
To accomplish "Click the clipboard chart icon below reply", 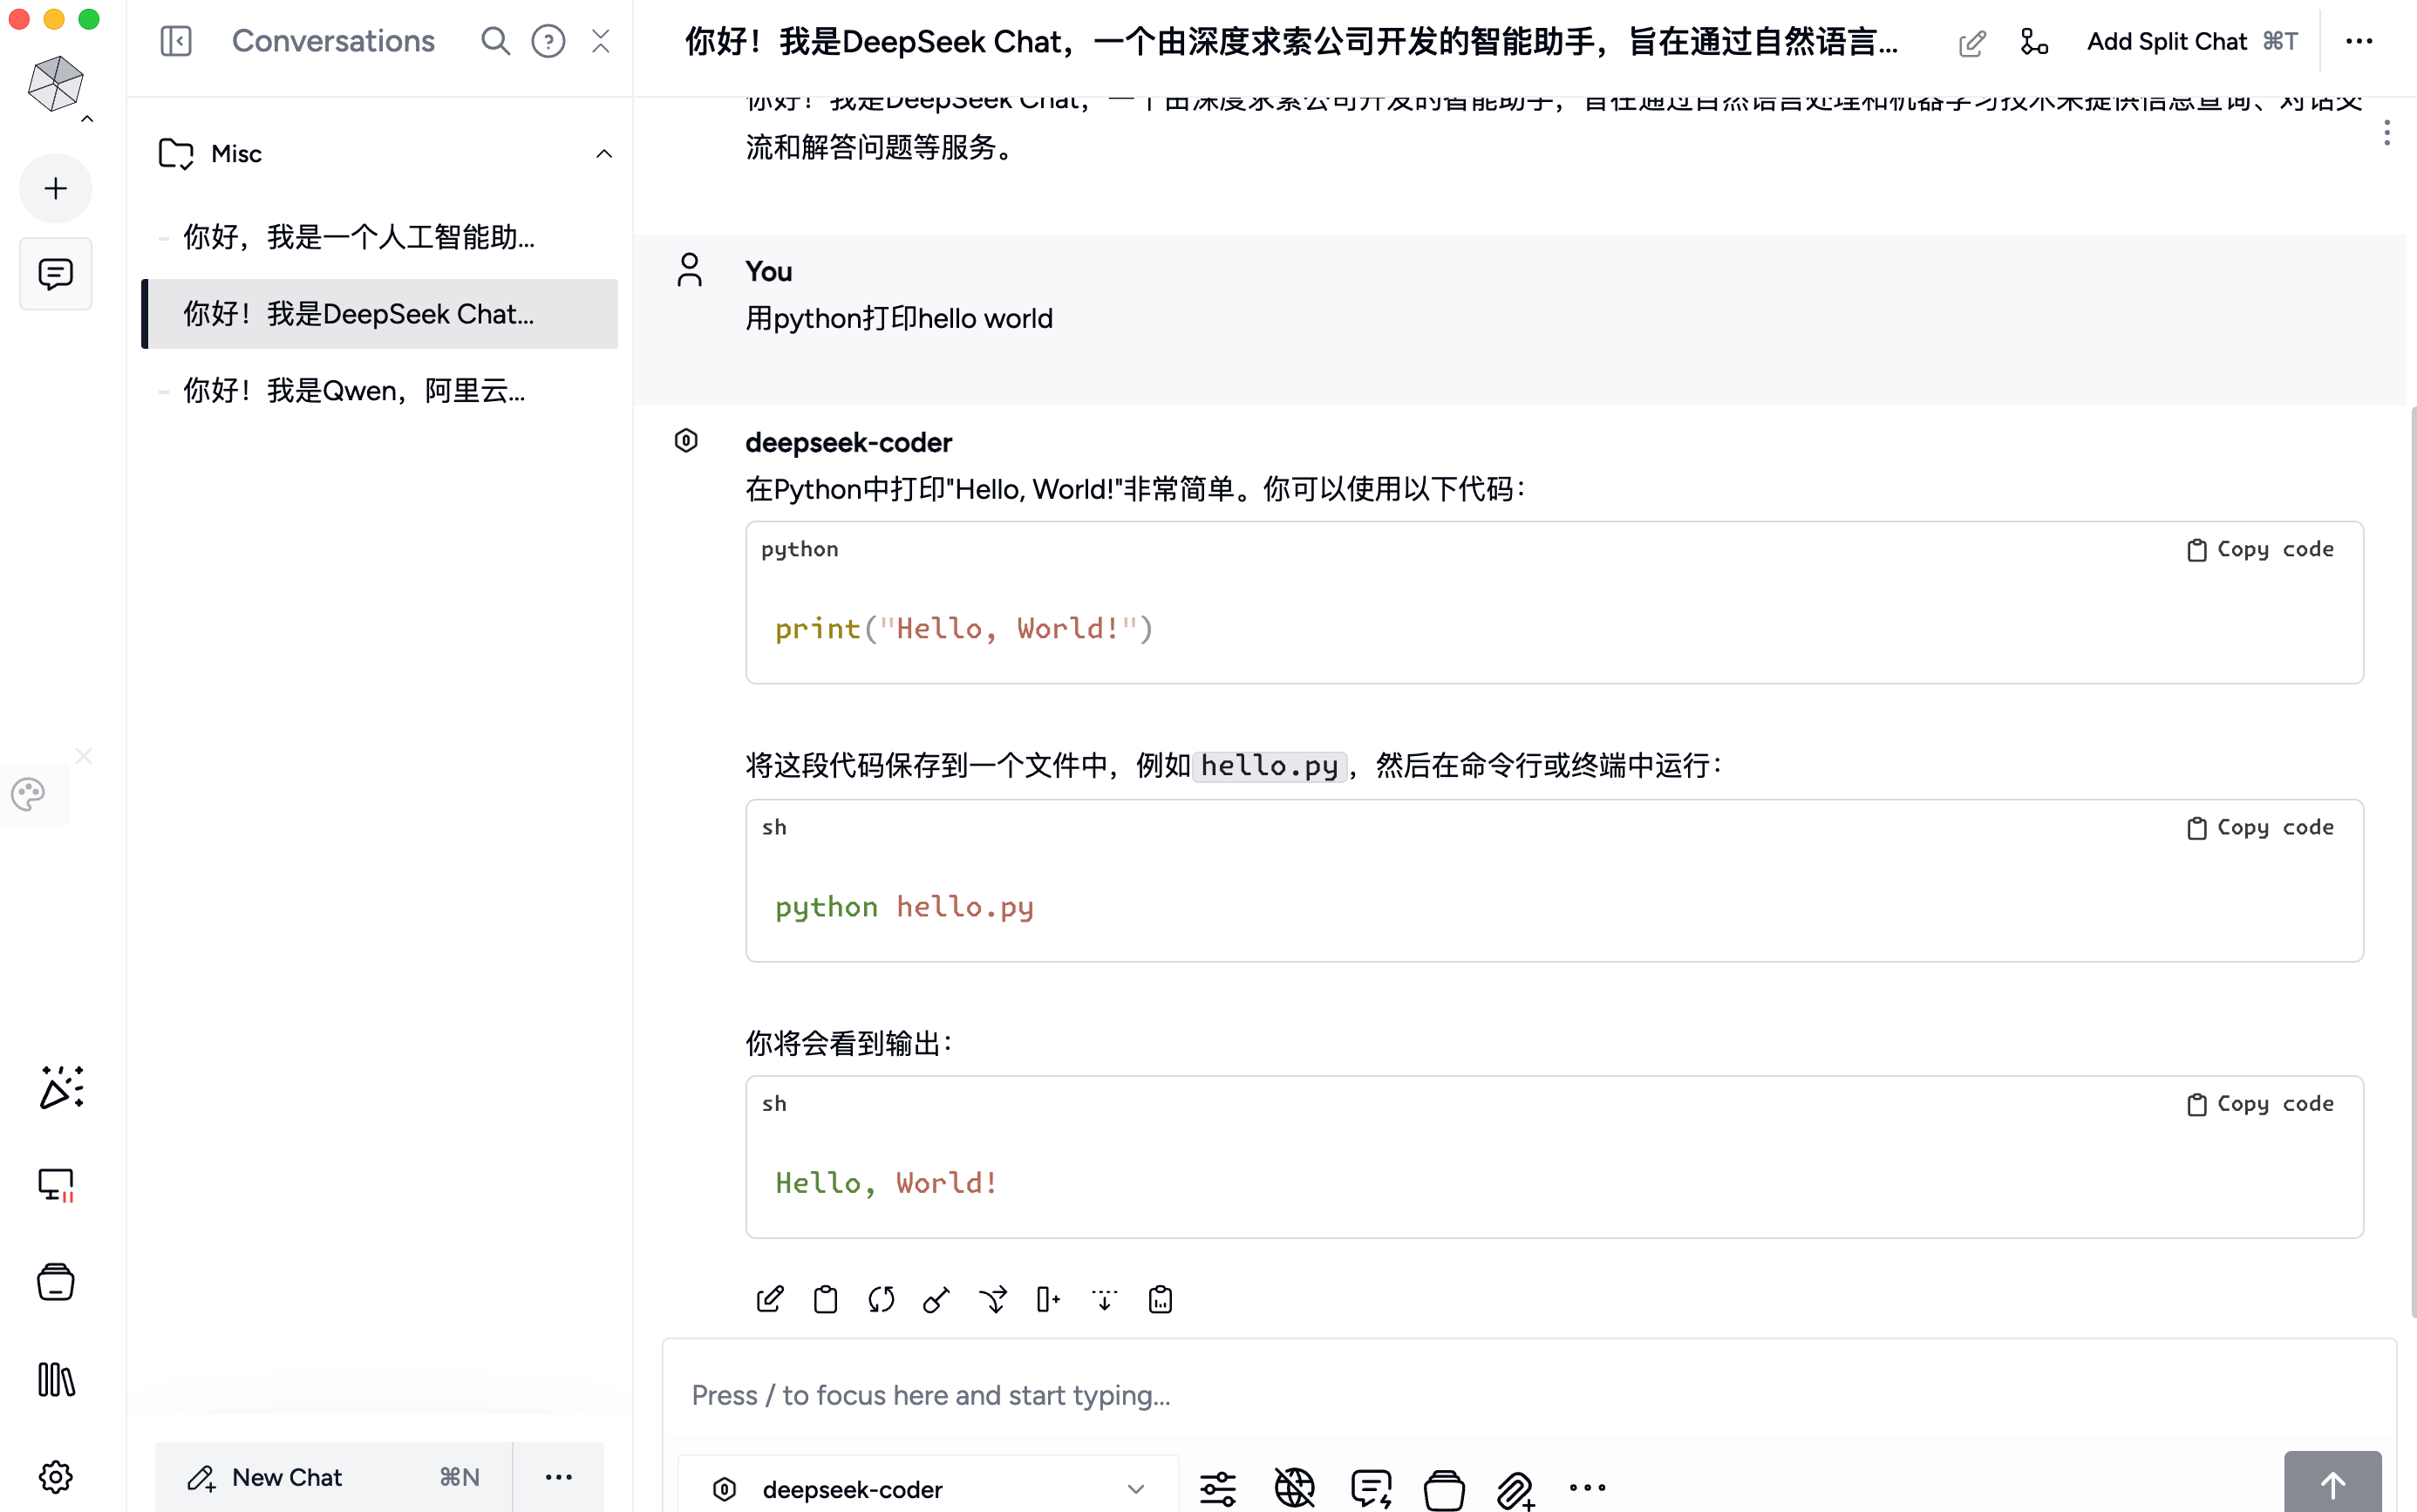I will coord(1160,1299).
